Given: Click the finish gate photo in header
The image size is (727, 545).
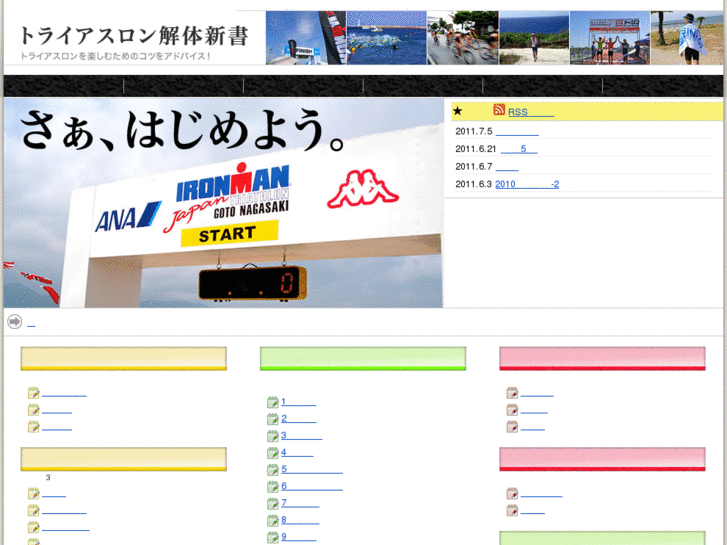Looking at the screenshot, I should click(306, 38).
